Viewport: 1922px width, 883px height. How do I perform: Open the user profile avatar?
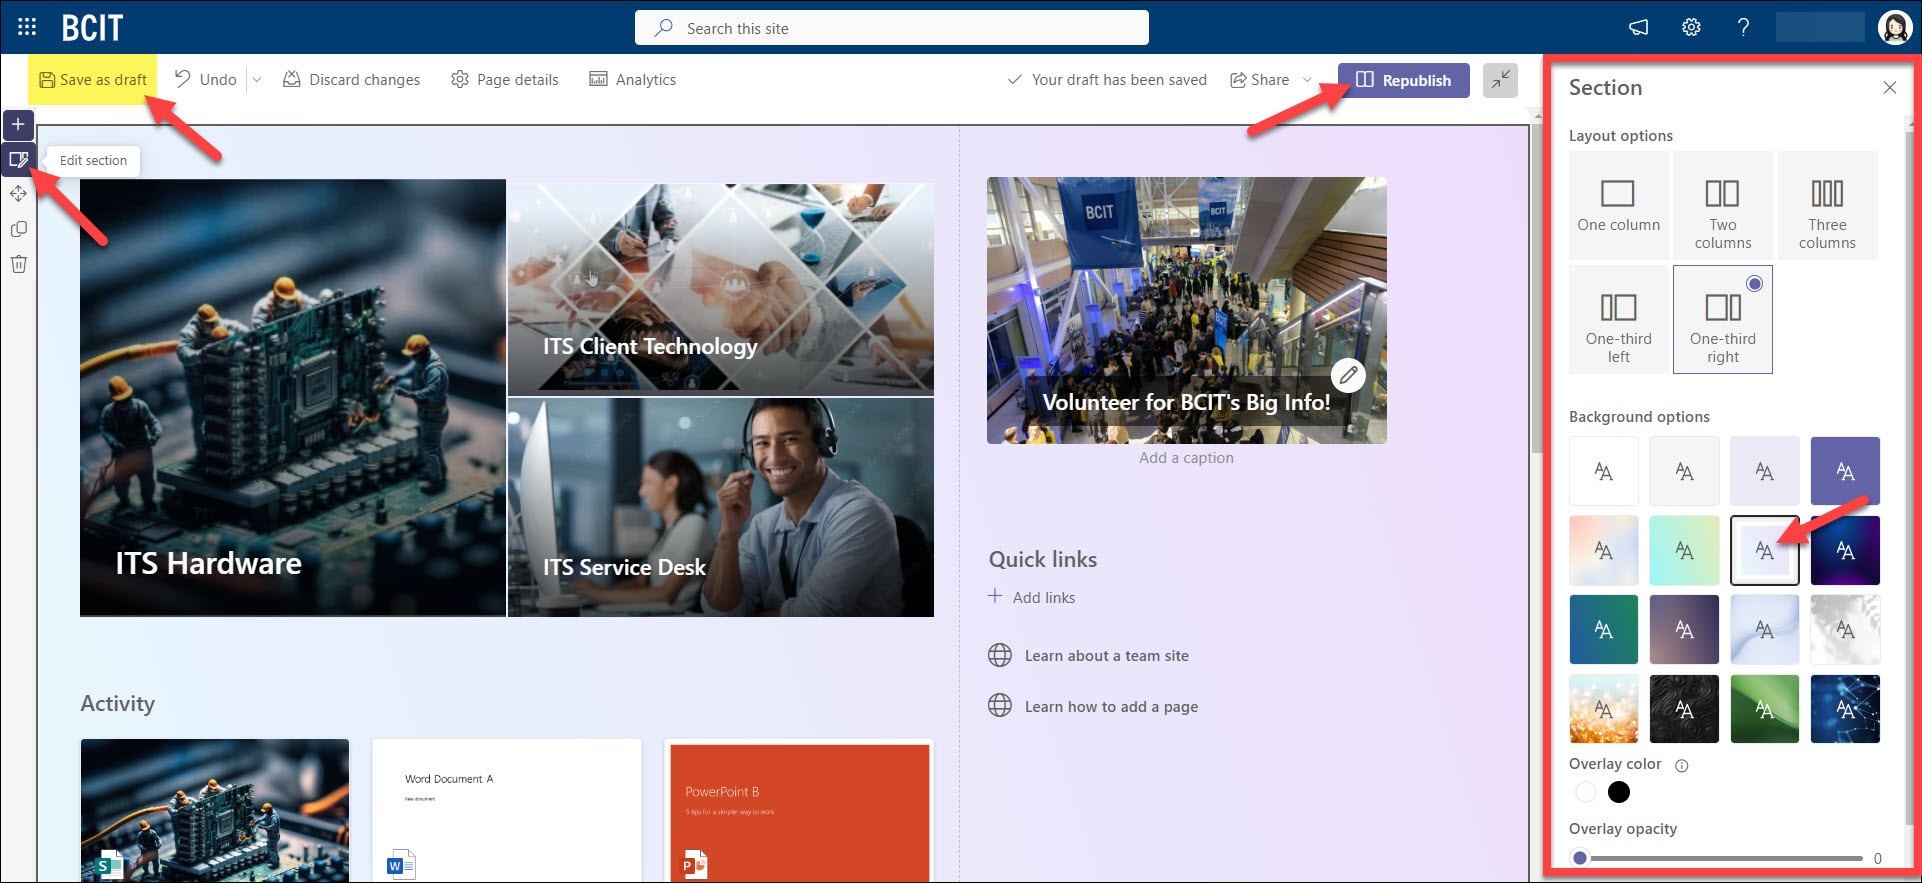(x=1895, y=27)
